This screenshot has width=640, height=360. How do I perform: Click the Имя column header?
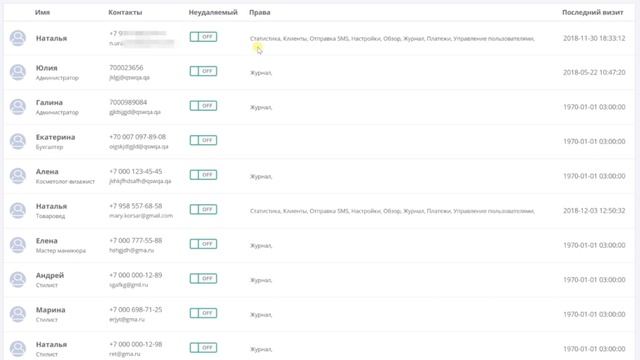coord(42,12)
